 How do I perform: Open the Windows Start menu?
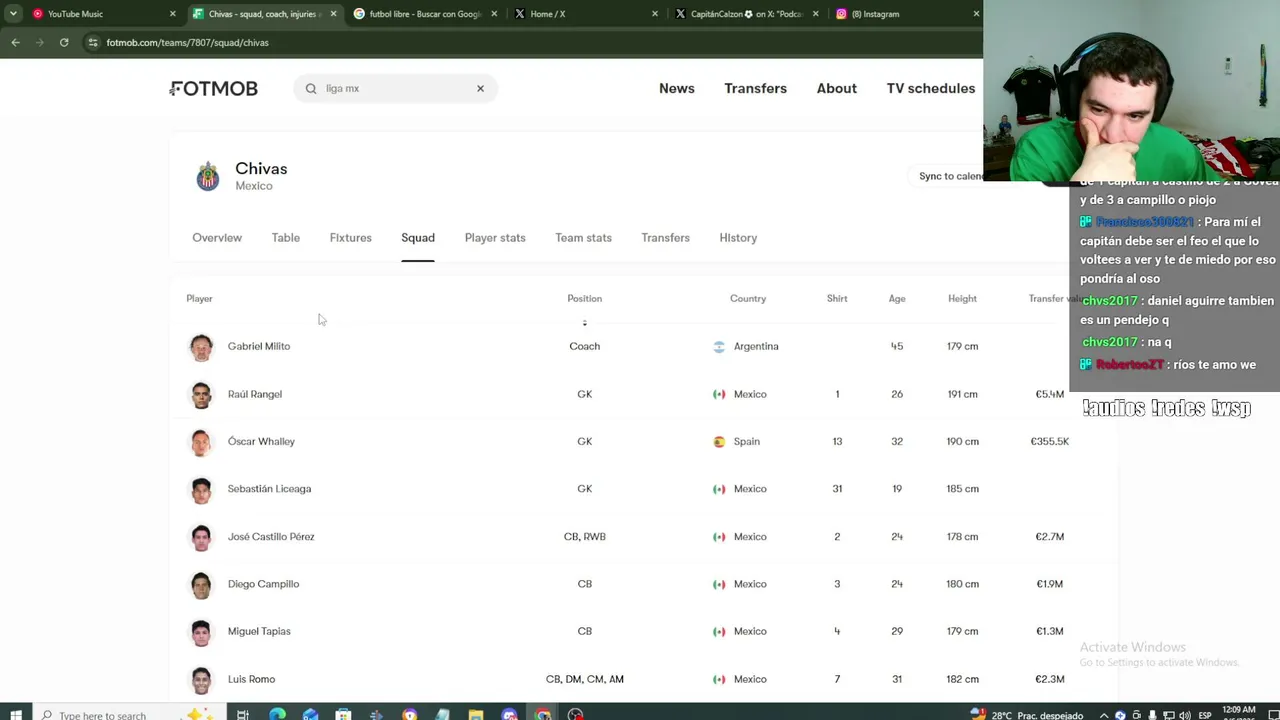click(x=15, y=714)
